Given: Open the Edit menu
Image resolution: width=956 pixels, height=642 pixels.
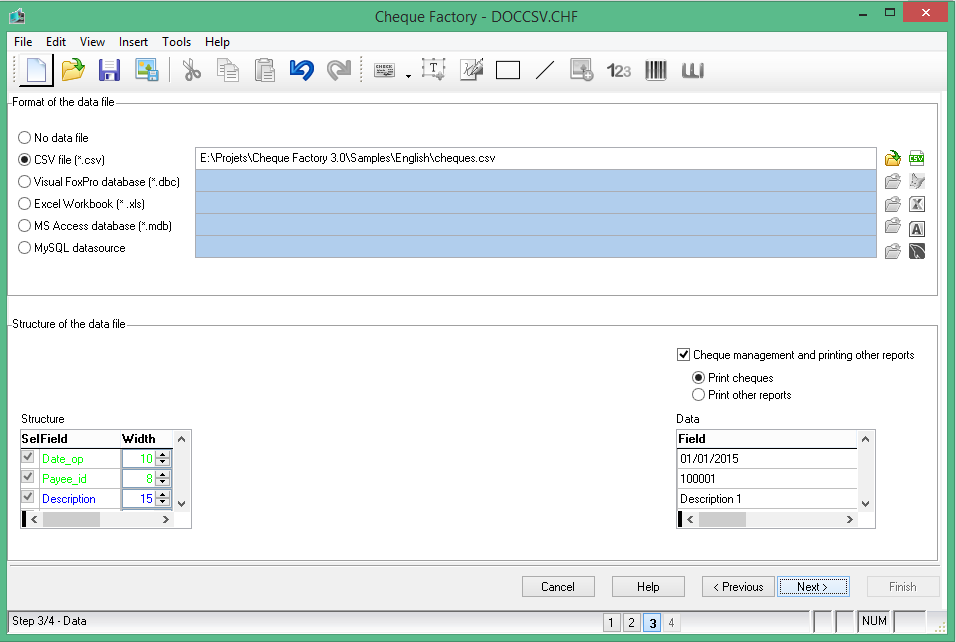Looking at the screenshot, I should (55, 41).
